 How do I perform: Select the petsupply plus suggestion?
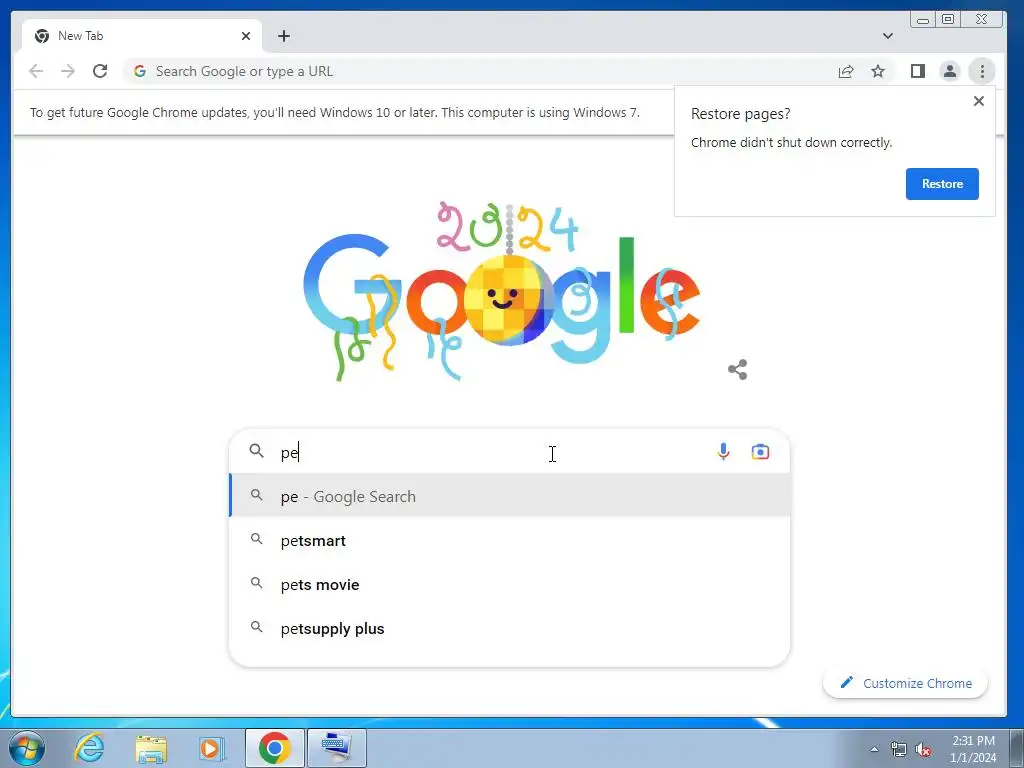[509, 629]
